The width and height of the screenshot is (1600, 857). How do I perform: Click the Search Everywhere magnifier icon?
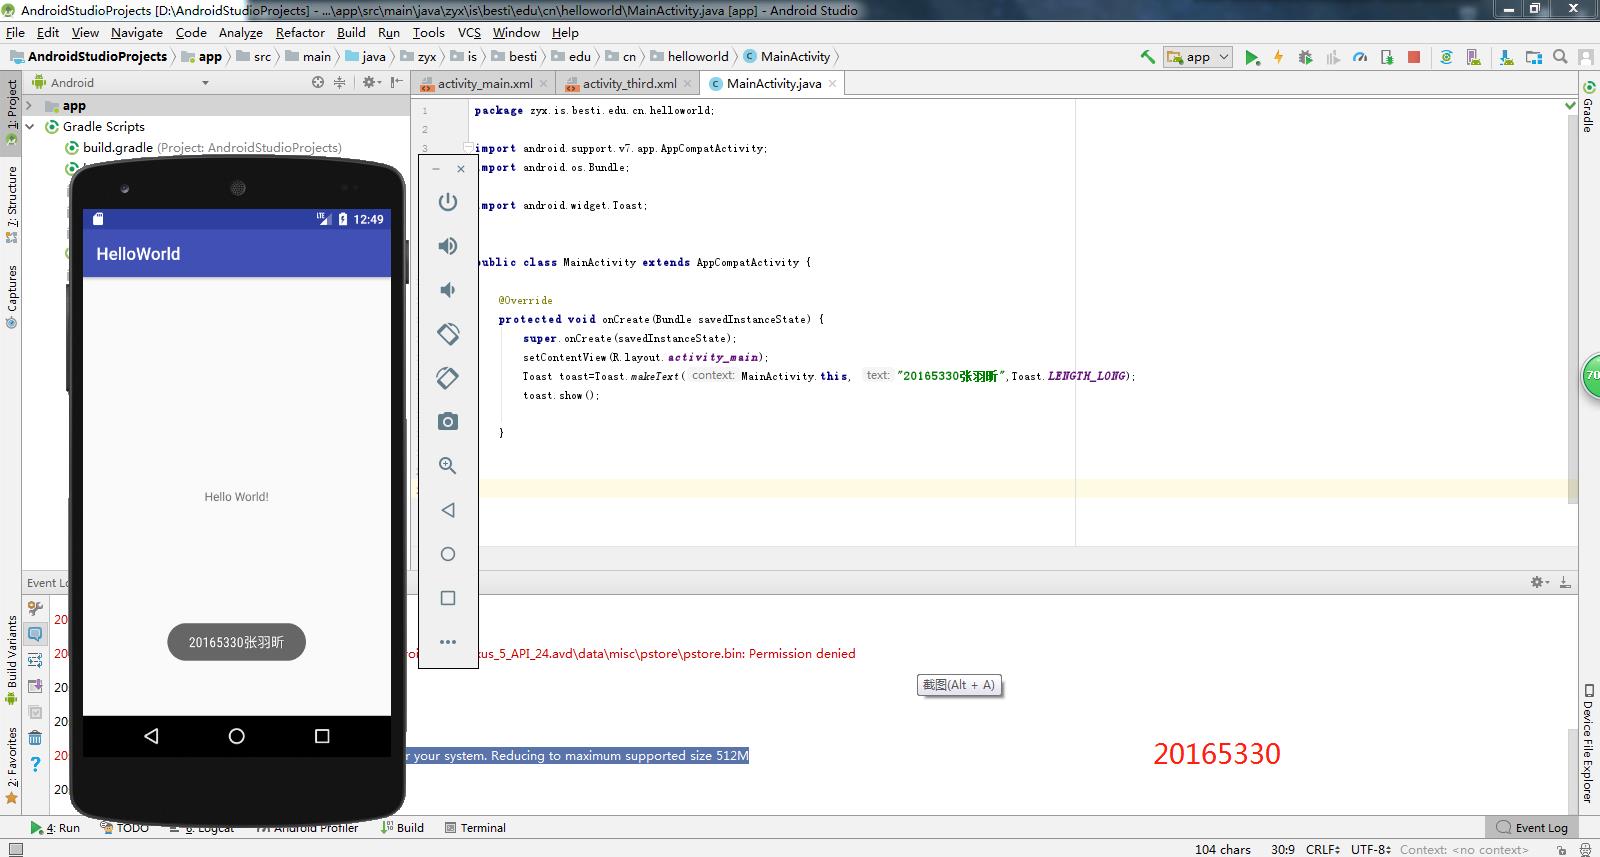pyautogui.click(x=1561, y=57)
